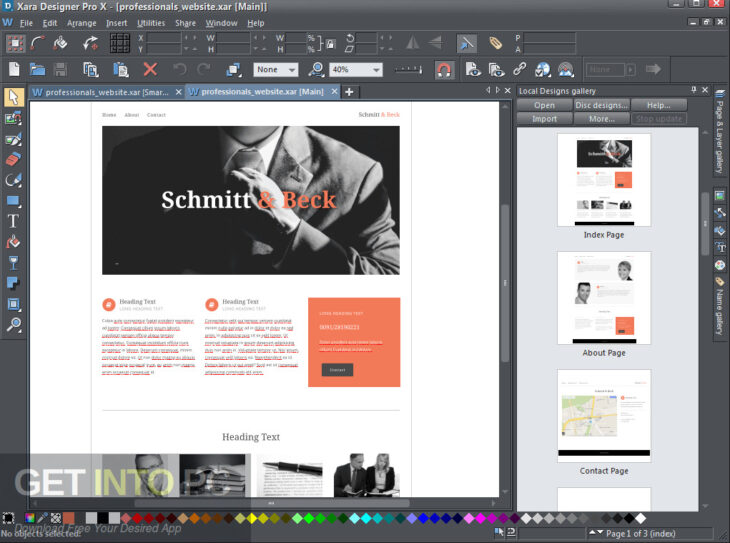Viewport: 730px width, 543px height.
Task: Toggle the magnet snap button
Action: [x=444, y=70]
